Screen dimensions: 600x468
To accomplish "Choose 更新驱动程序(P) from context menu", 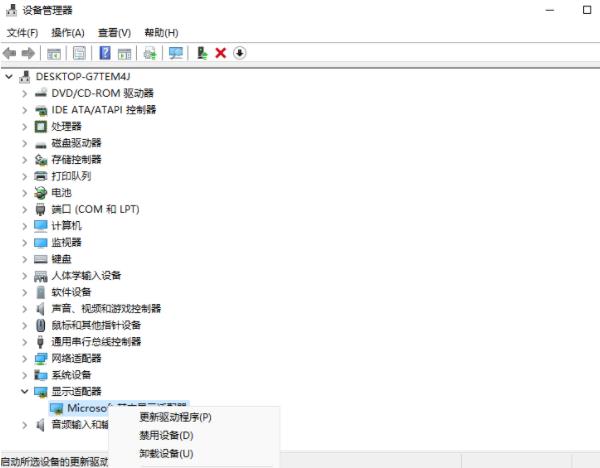I will 175,417.
